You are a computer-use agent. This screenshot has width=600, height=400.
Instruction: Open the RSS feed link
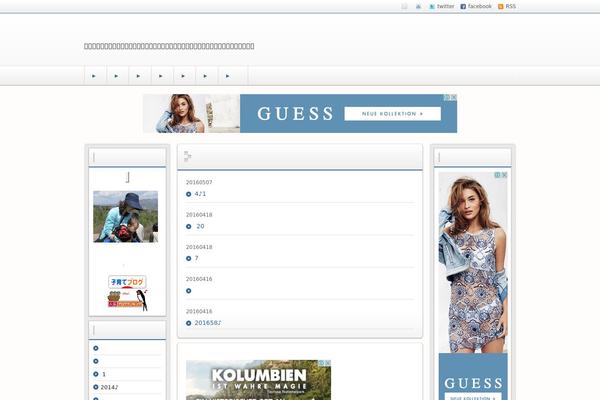(510, 6)
